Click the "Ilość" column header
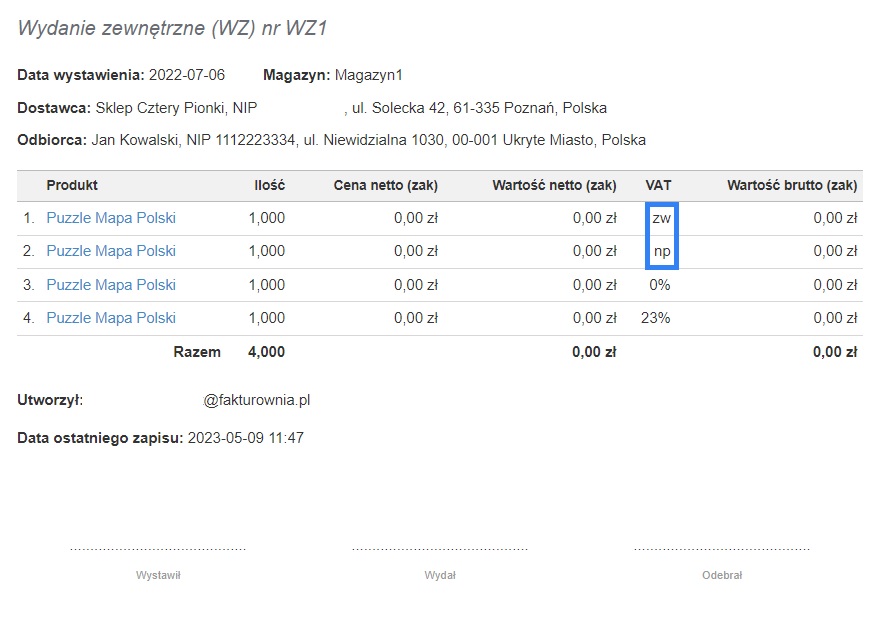The height and width of the screenshot is (644, 880). click(x=269, y=185)
